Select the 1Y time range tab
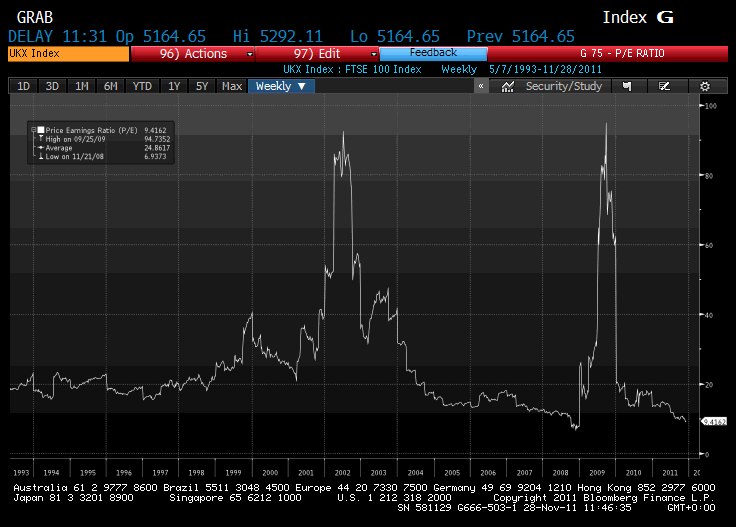This screenshot has height=527, width=736. (x=174, y=86)
